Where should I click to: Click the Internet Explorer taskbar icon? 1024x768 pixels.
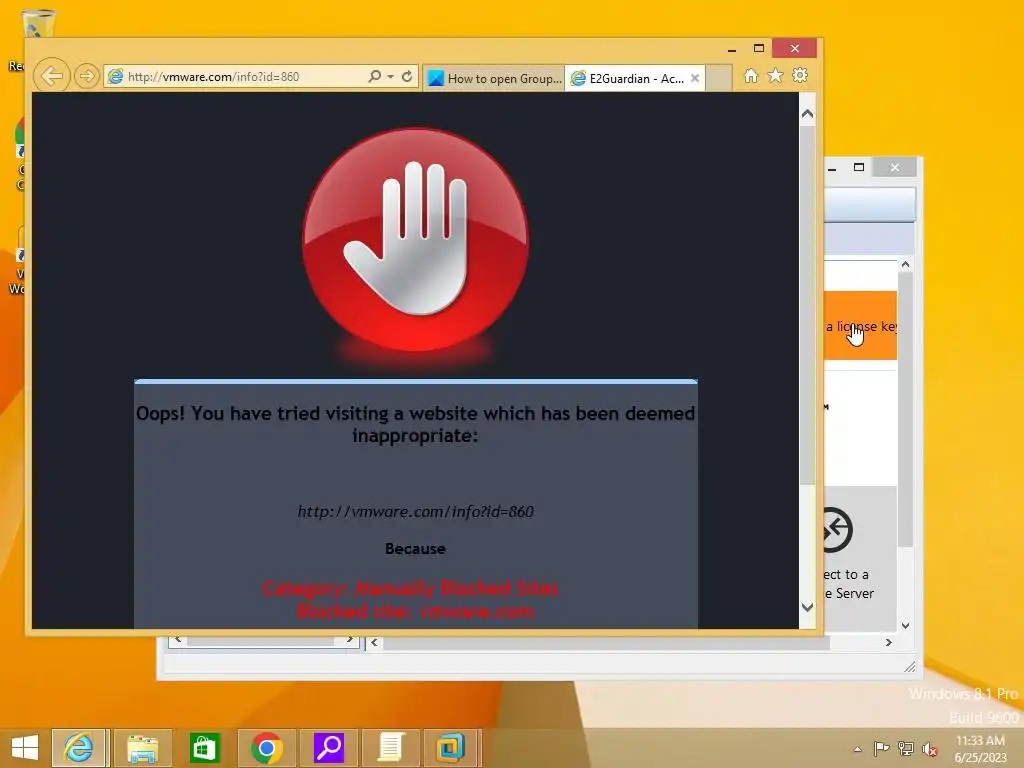[78, 748]
